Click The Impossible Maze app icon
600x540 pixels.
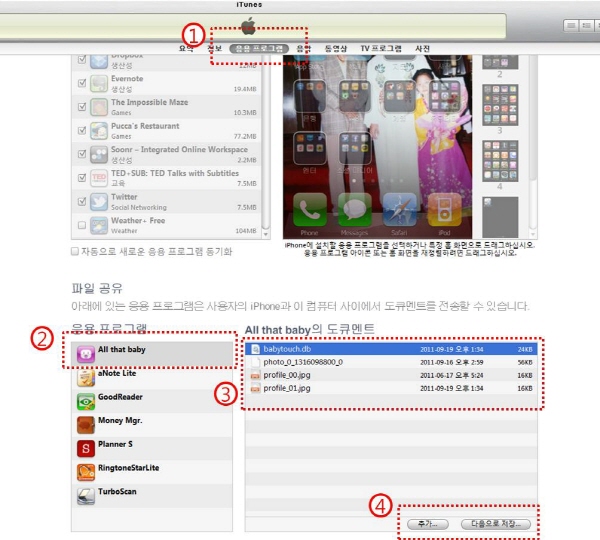(x=99, y=107)
